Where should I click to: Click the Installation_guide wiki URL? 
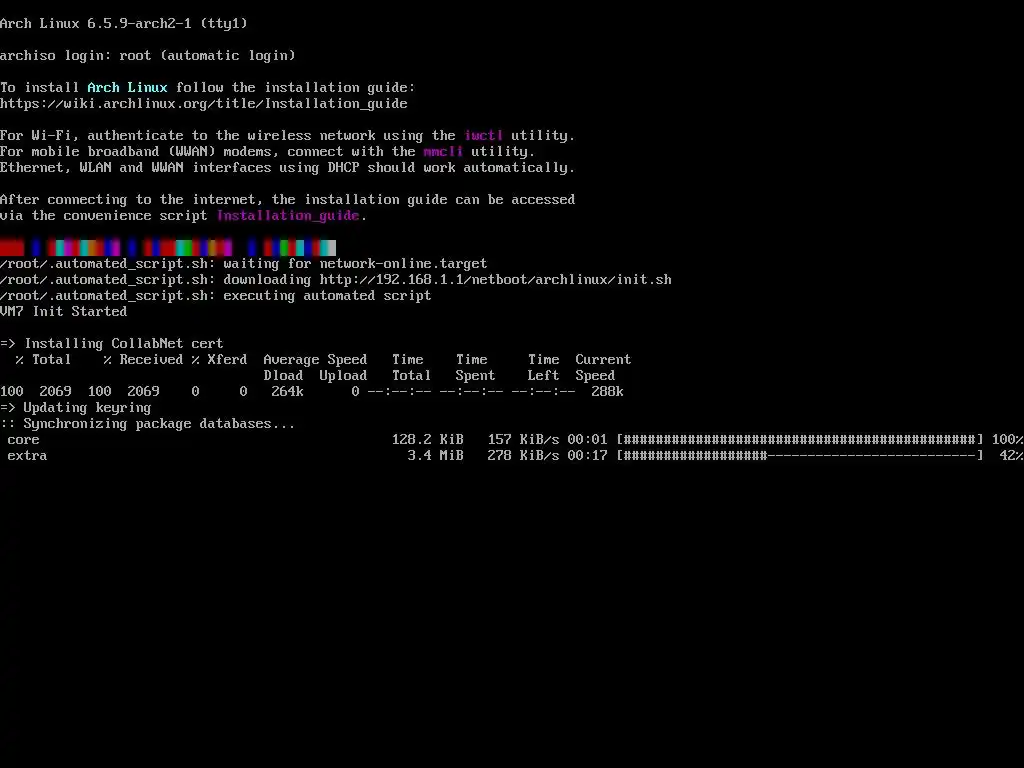click(x=204, y=104)
